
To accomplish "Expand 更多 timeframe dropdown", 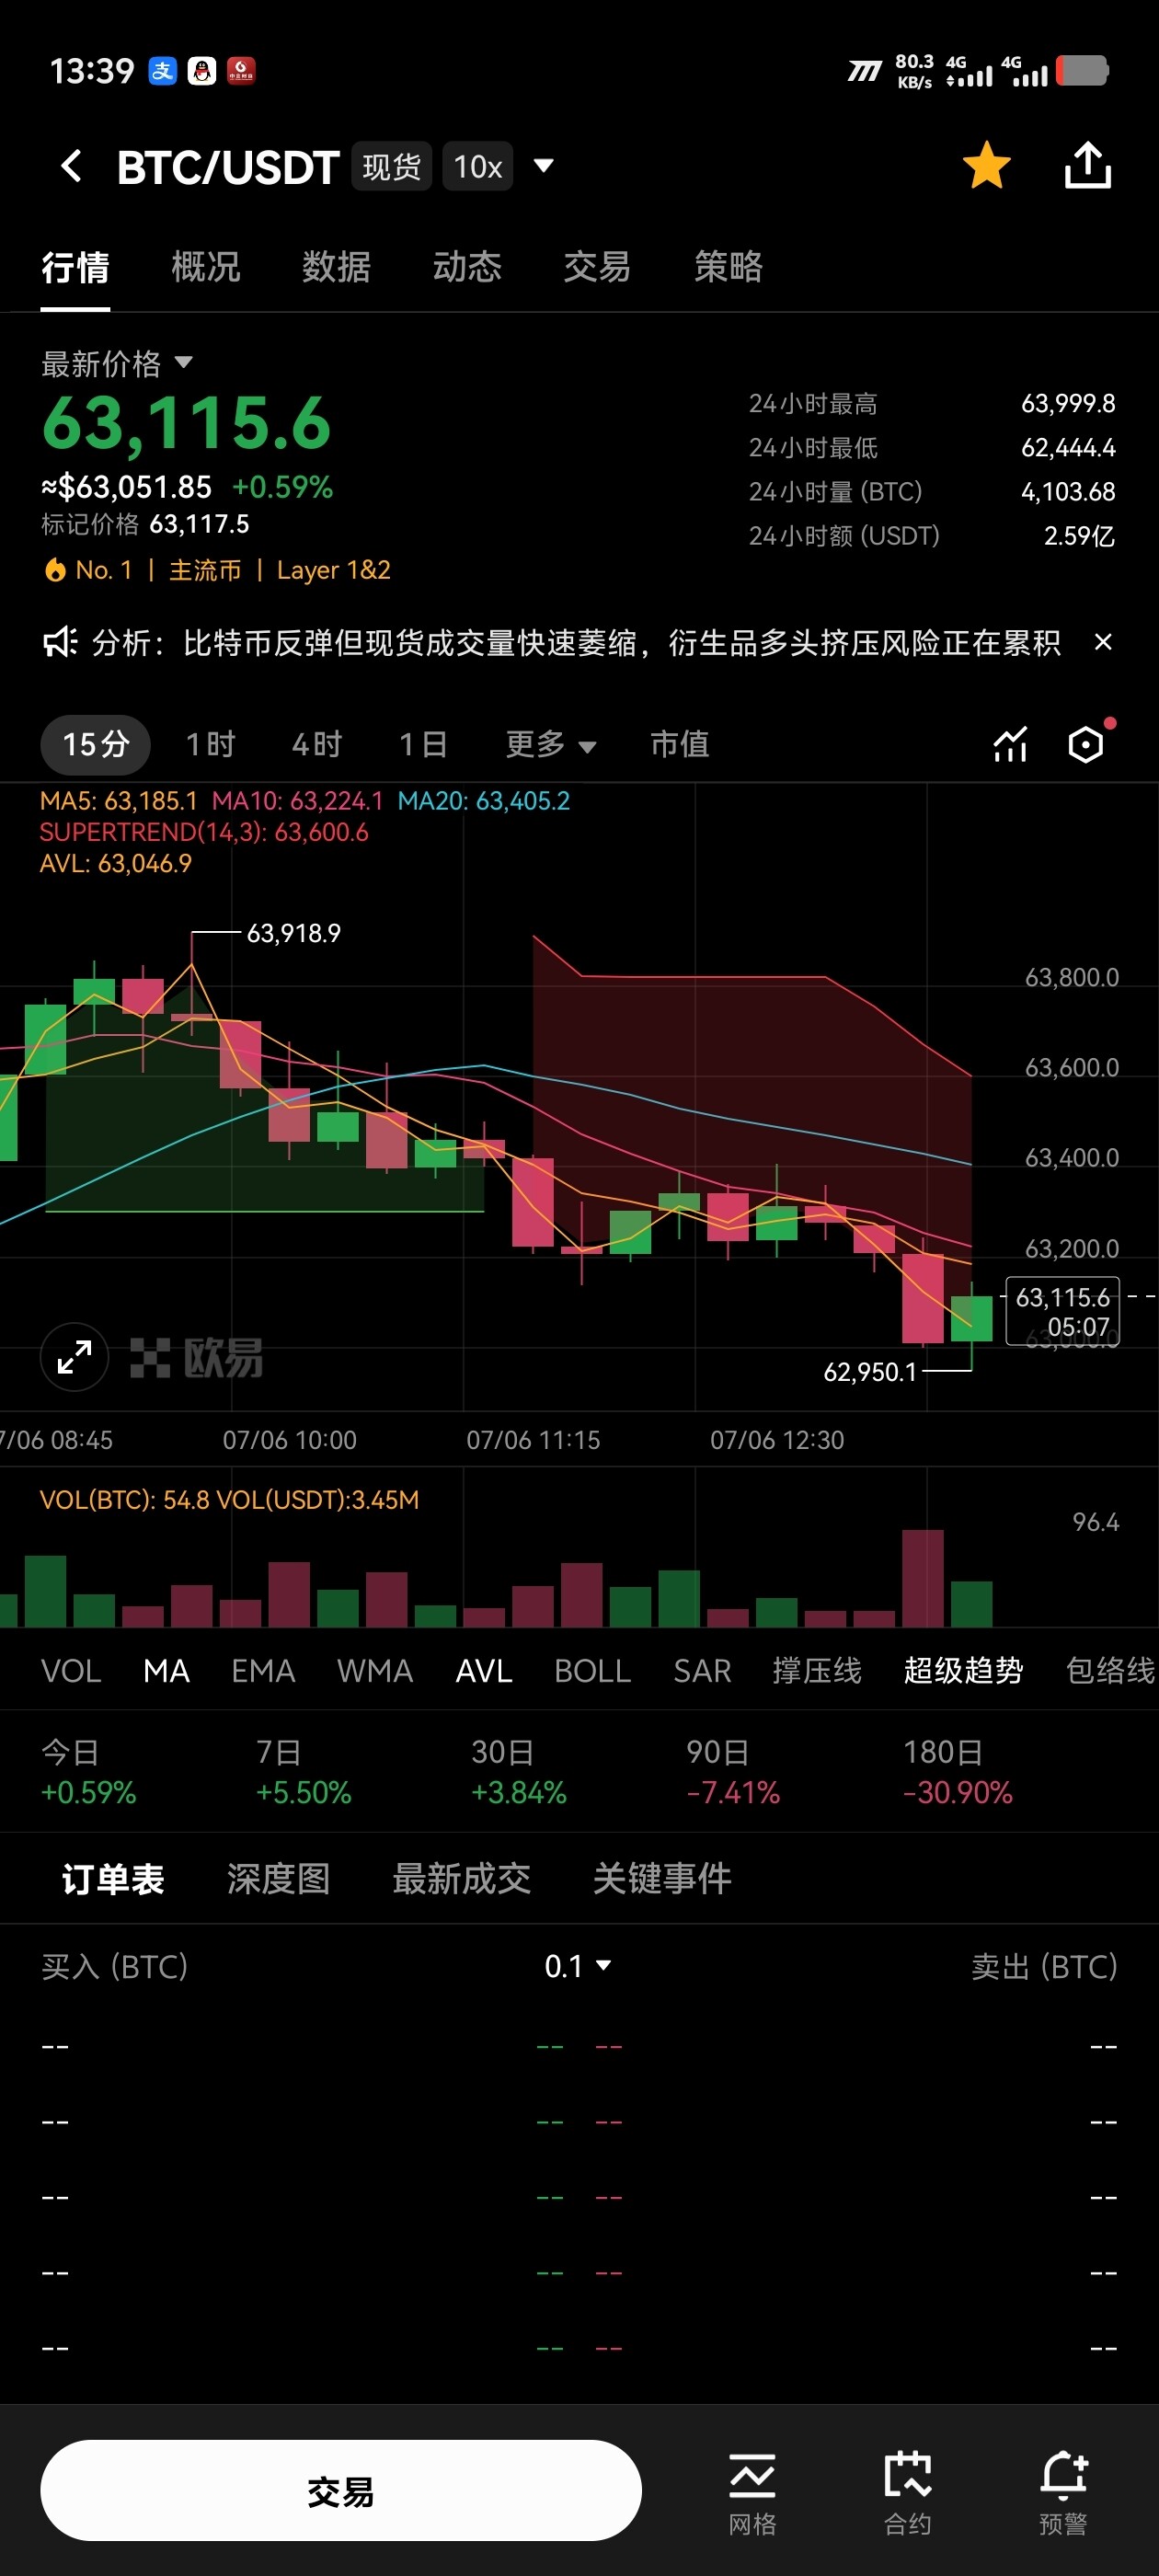I will click(551, 744).
